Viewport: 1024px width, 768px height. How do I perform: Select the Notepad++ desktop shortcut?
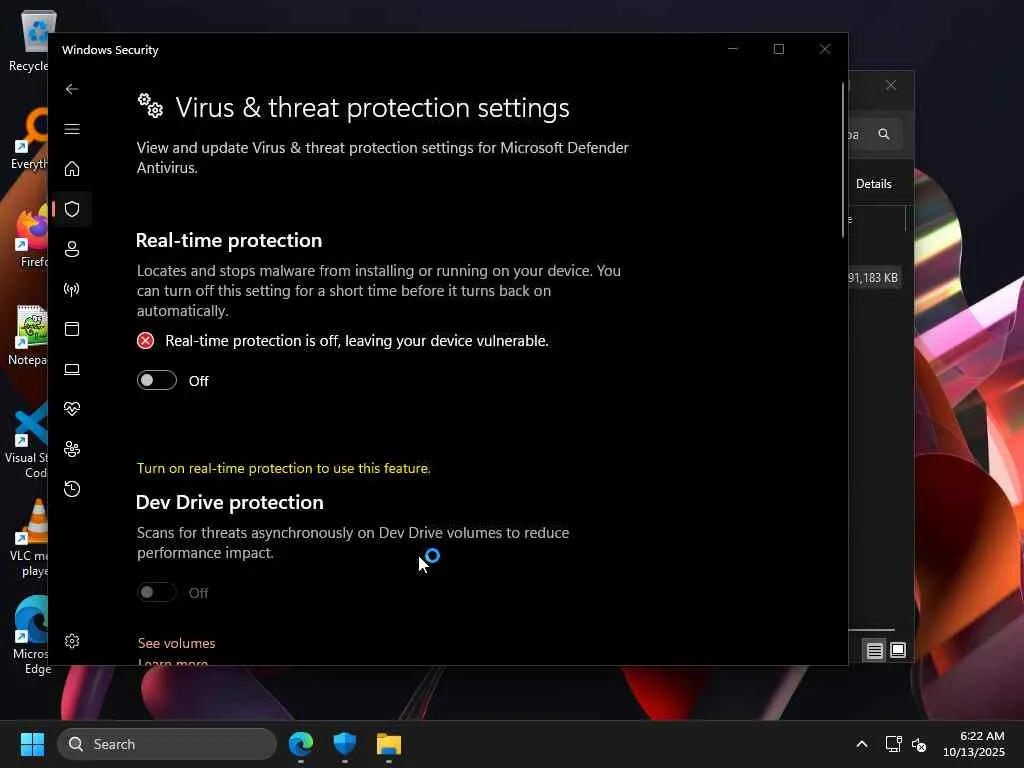[x=27, y=335]
